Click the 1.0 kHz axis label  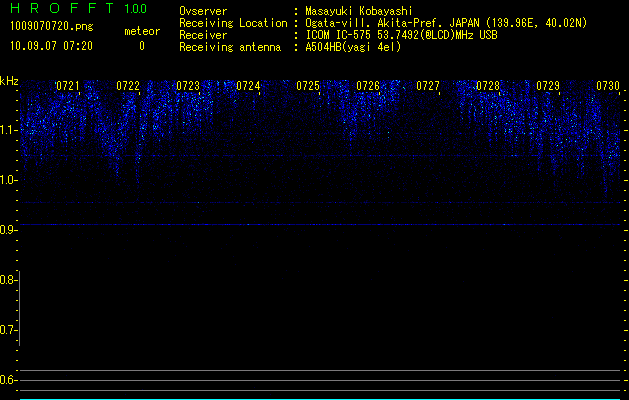tap(8, 181)
